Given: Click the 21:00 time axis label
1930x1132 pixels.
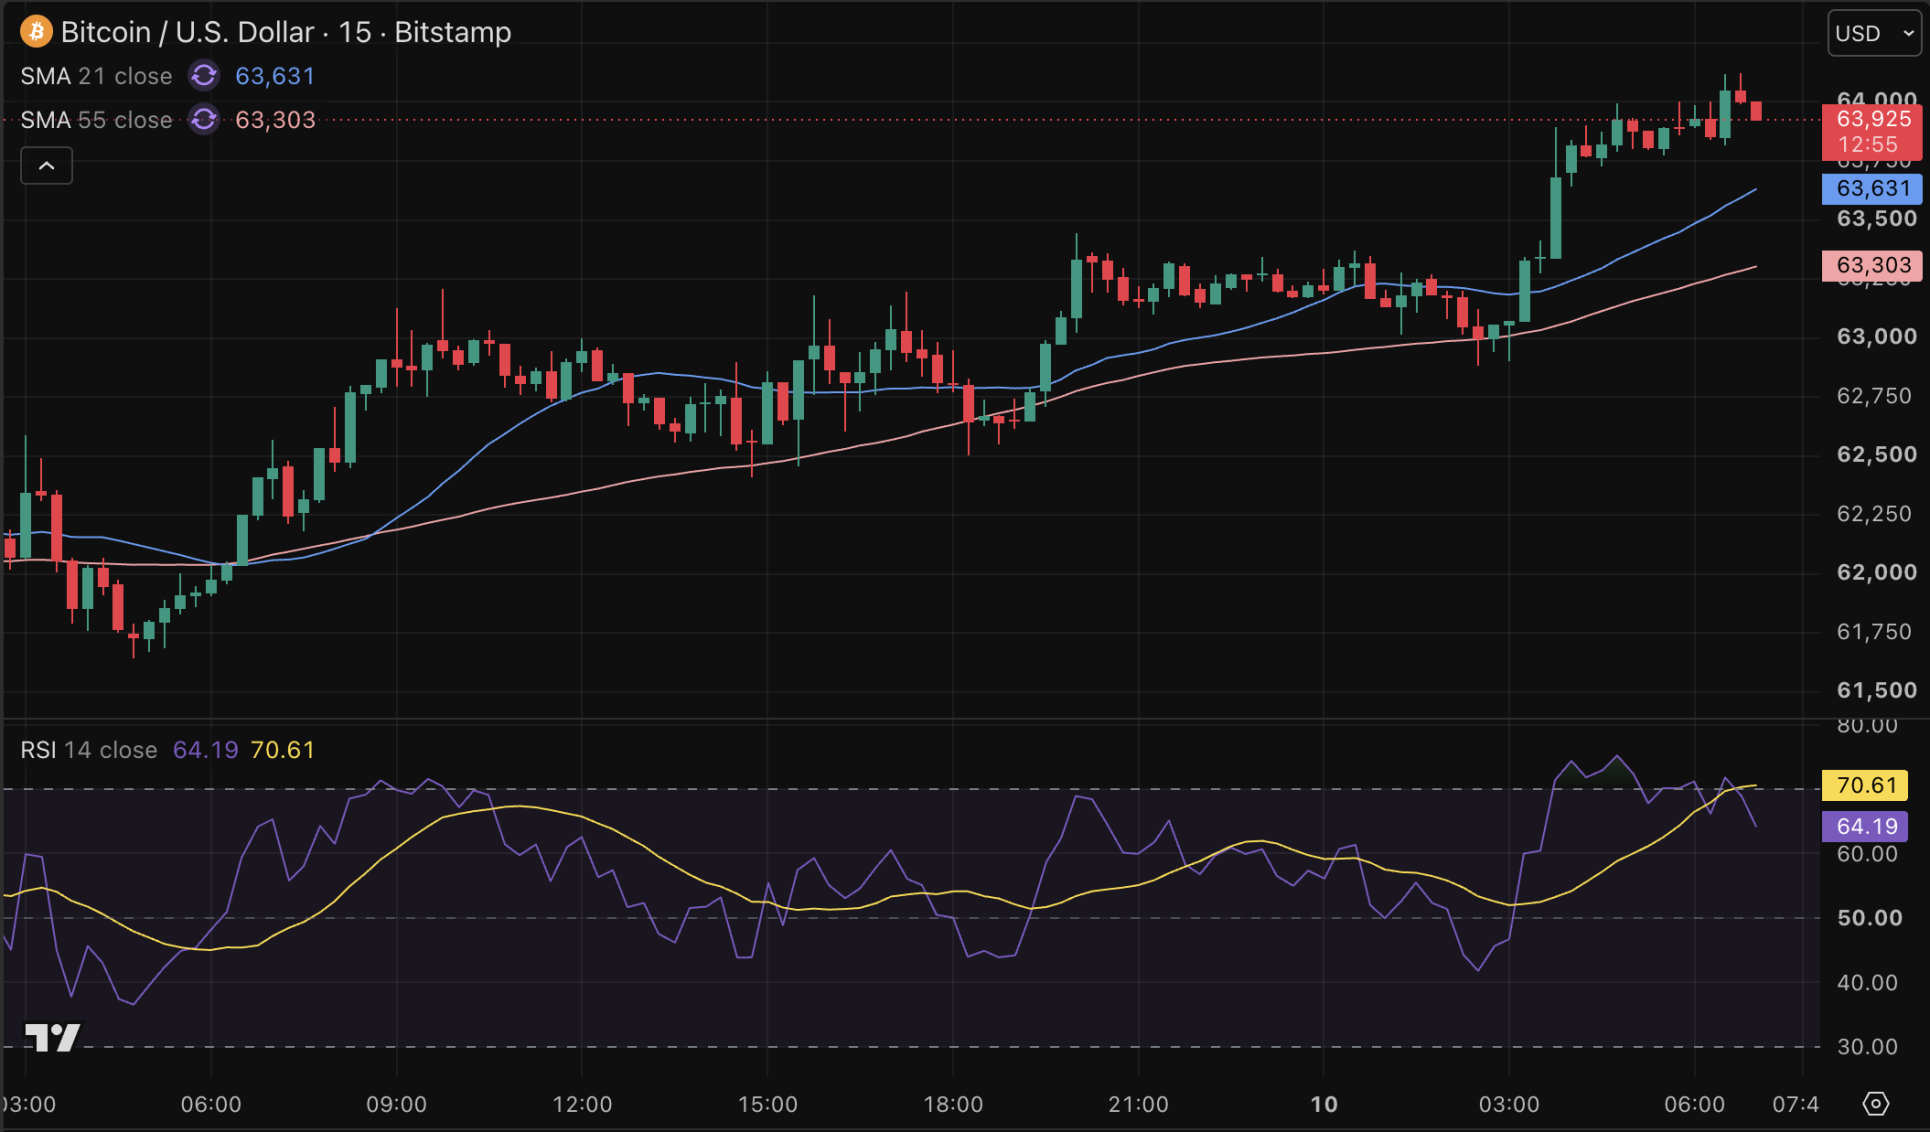Looking at the screenshot, I should (1139, 1104).
